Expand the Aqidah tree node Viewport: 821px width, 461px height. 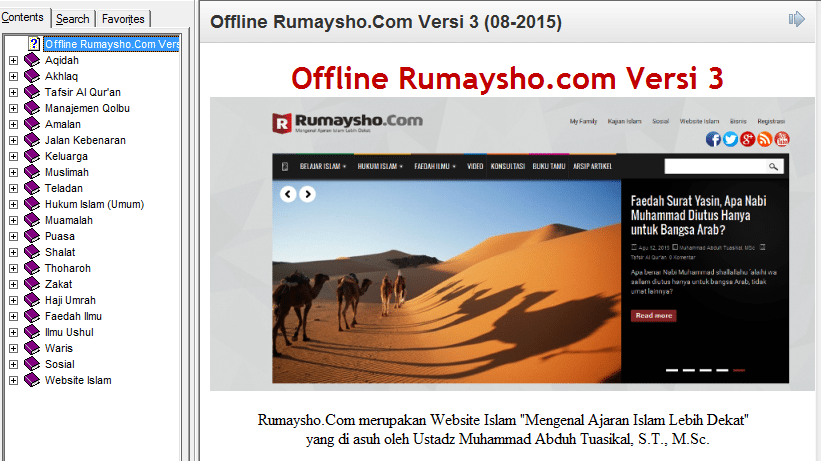tap(14, 60)
